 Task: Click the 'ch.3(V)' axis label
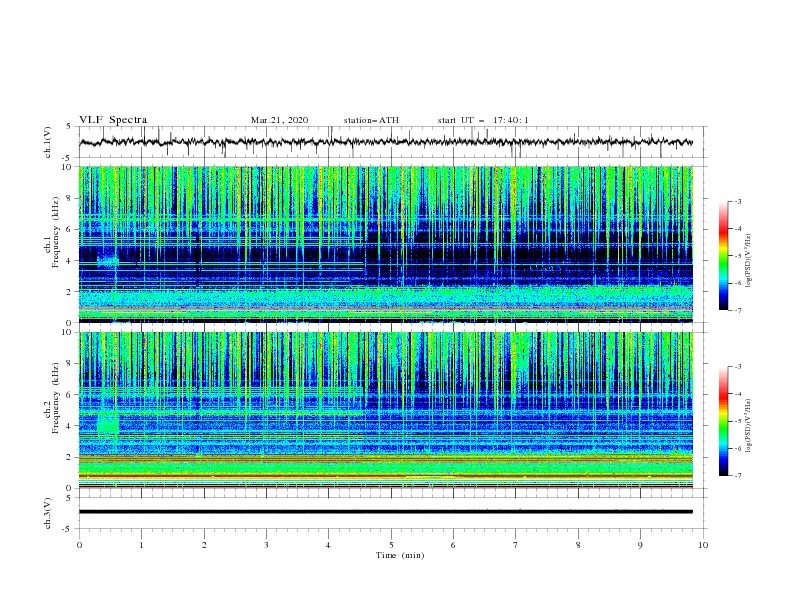(48, 513)
